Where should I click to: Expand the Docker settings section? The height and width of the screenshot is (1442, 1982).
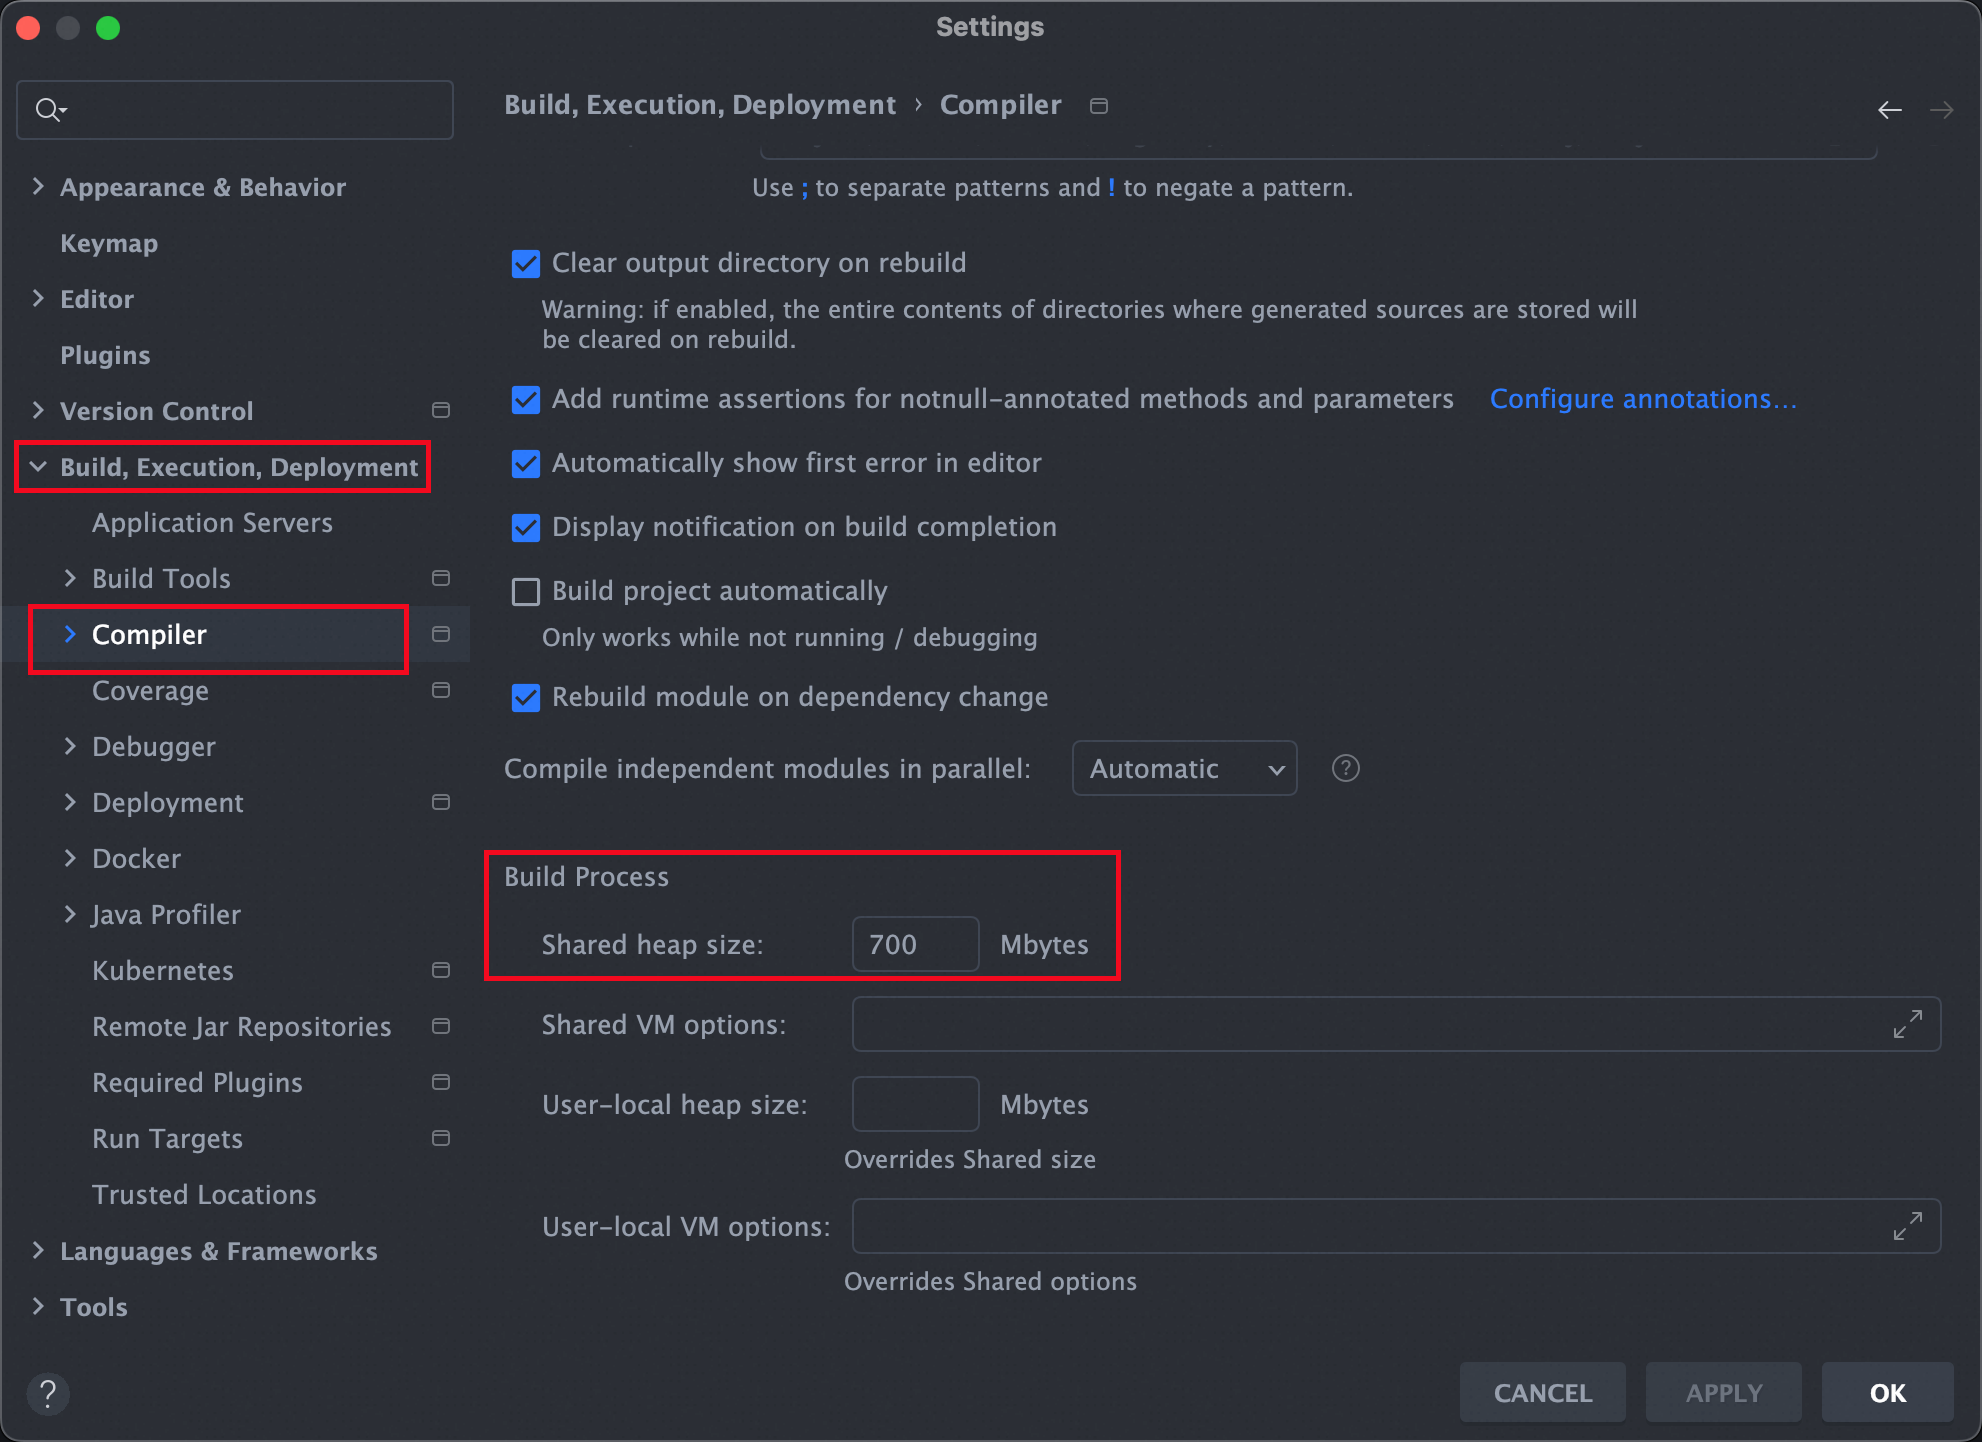[x=70, y=858]
